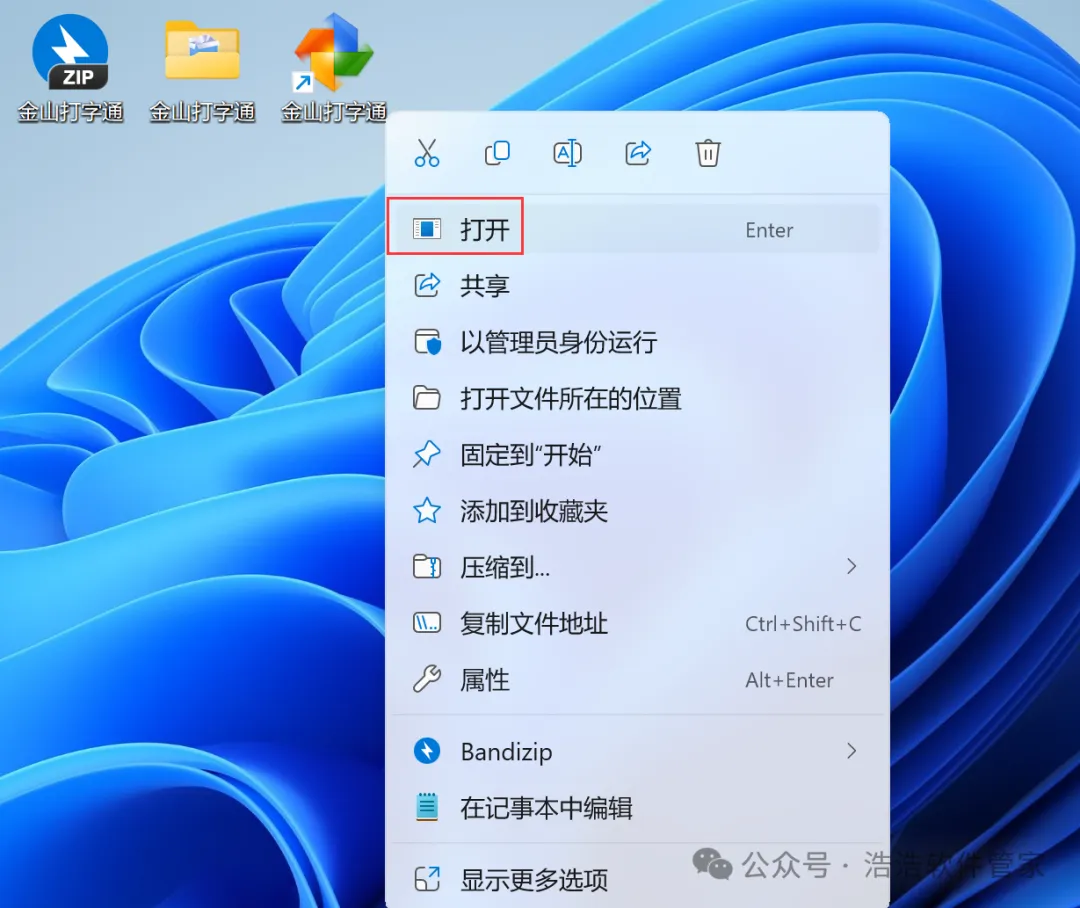This screenshot has width=1080, height=908.
Task: Click the Rename icon in context menu
Action: pyautogui.click(x=568, y=153)
